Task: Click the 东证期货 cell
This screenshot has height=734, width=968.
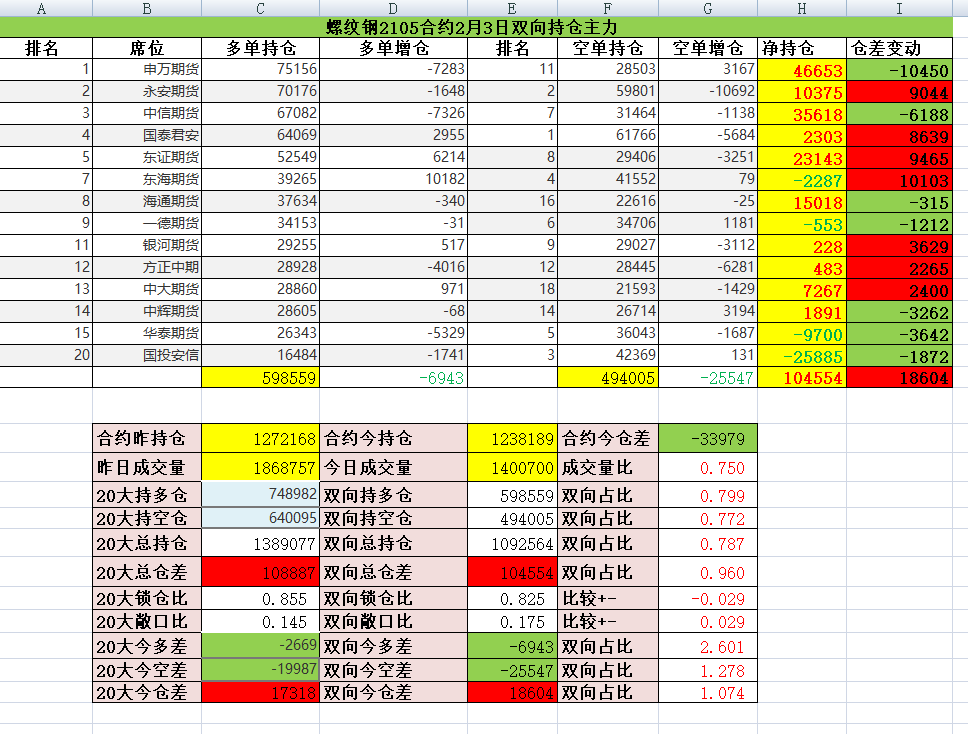Action: [x=147, y=157]
